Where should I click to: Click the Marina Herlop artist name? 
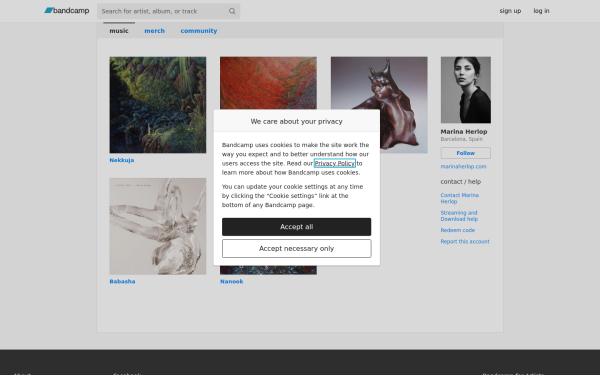tap(464, 132)
